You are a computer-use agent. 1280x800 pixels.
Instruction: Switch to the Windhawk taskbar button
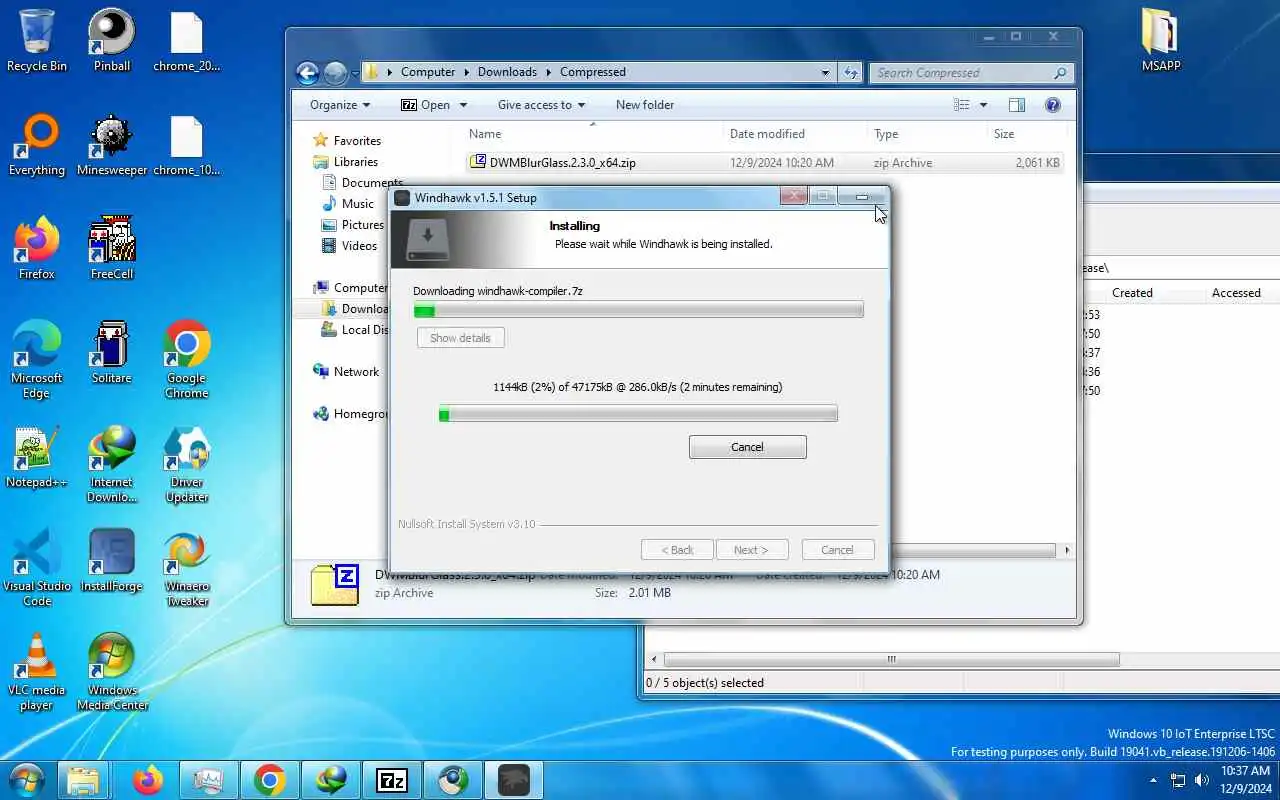(x=513, y=779)
